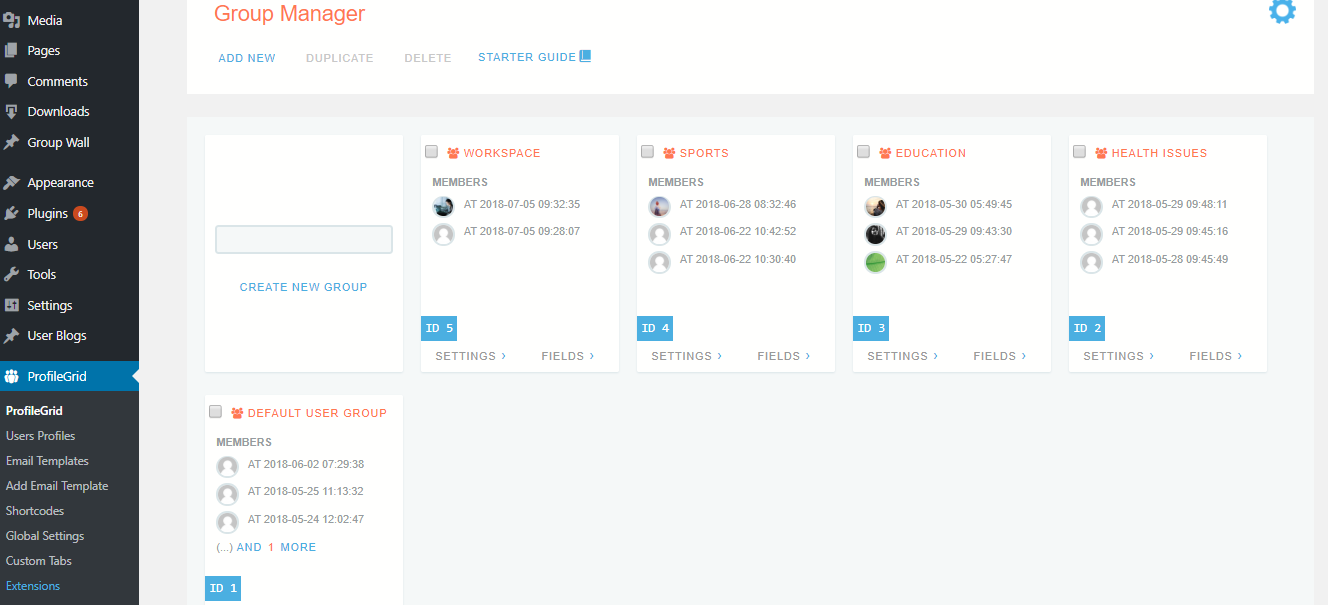The width and height of the screenshot is (1328, 605).
Task: Click the Appearance paintbrush icon
Action: [12, 183]
